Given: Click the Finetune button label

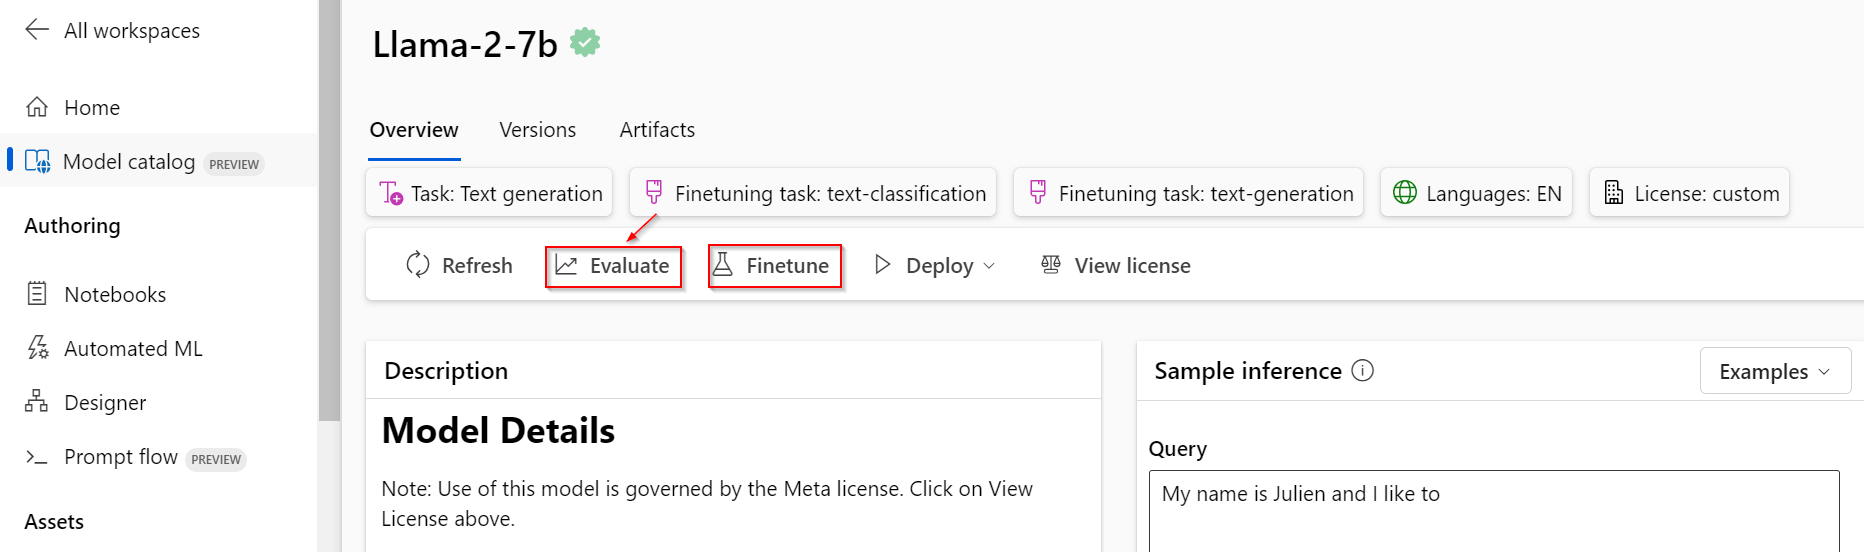Looking at the screenshot, I should [788, 265].
